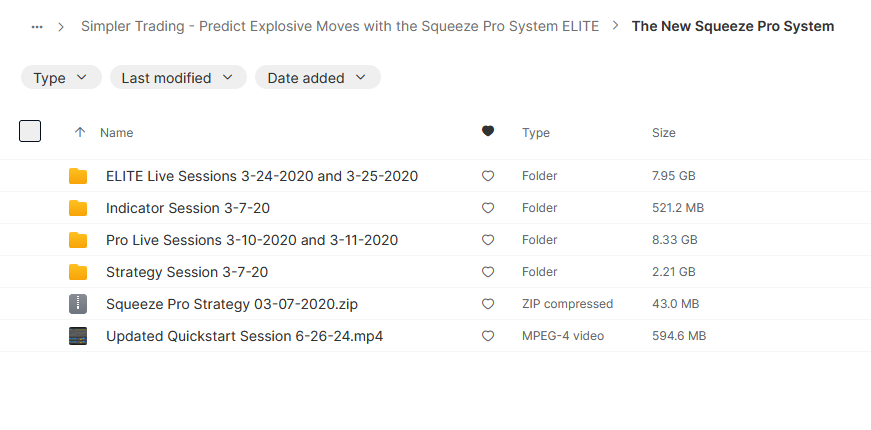This screenshot has width=871, height=430.
Task: Click the Pro Live Sessions folder icon
Action: [x=78, y=240]
